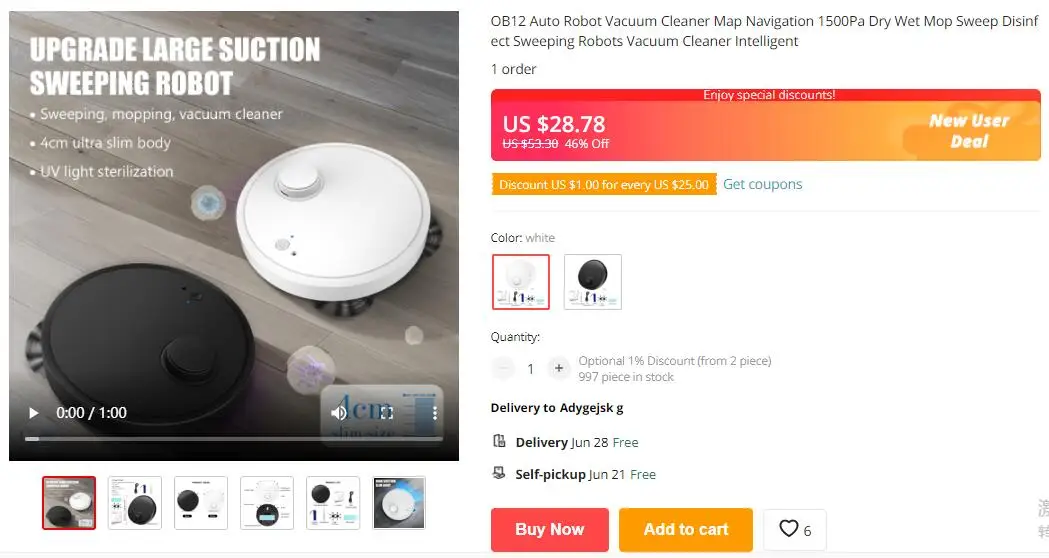
Task: Click the Self-pickup icon
Action: click(499, 473)
